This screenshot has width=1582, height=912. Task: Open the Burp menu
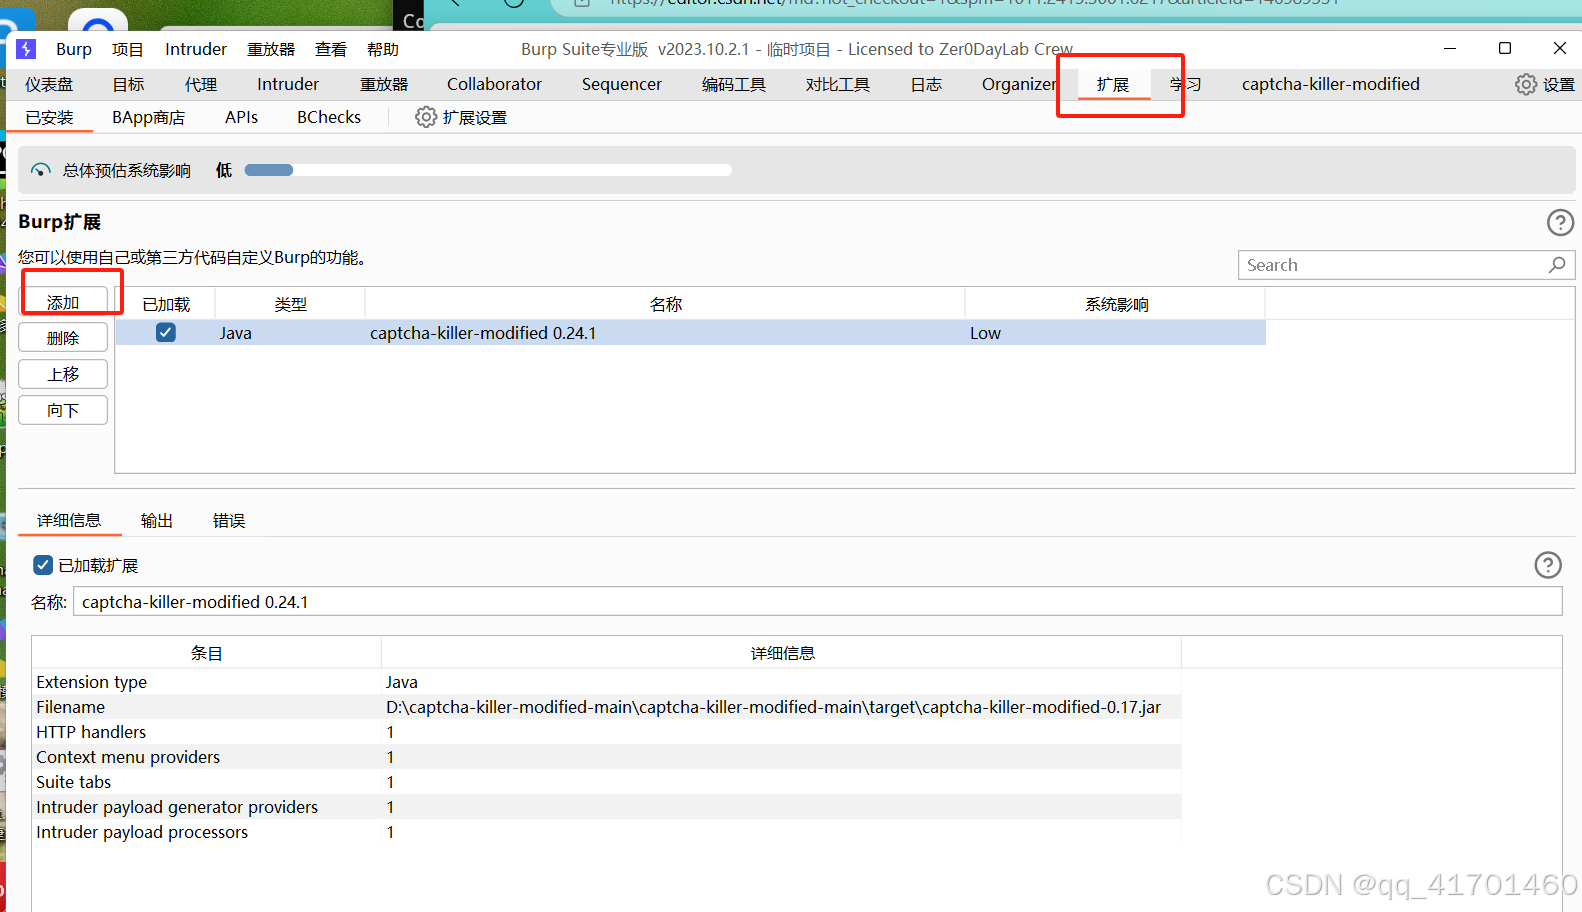74,49
